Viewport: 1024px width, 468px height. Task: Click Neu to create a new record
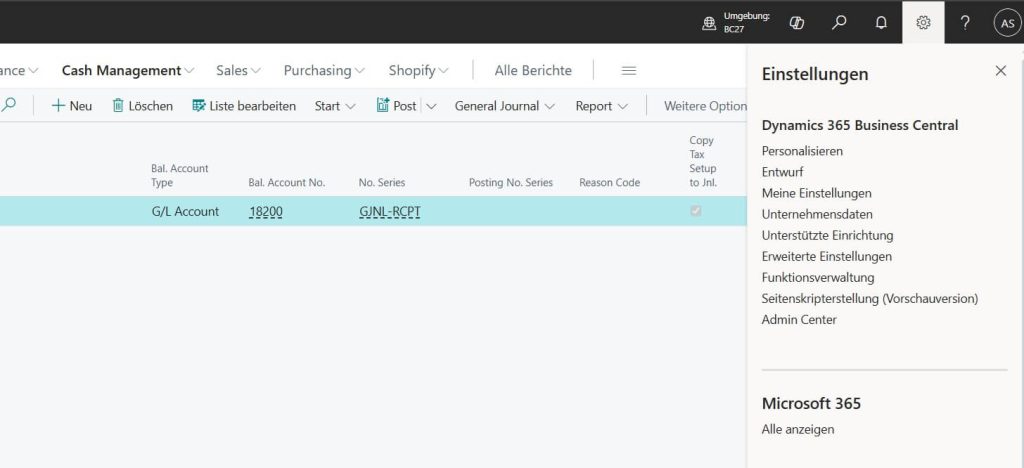pos(72,106)
